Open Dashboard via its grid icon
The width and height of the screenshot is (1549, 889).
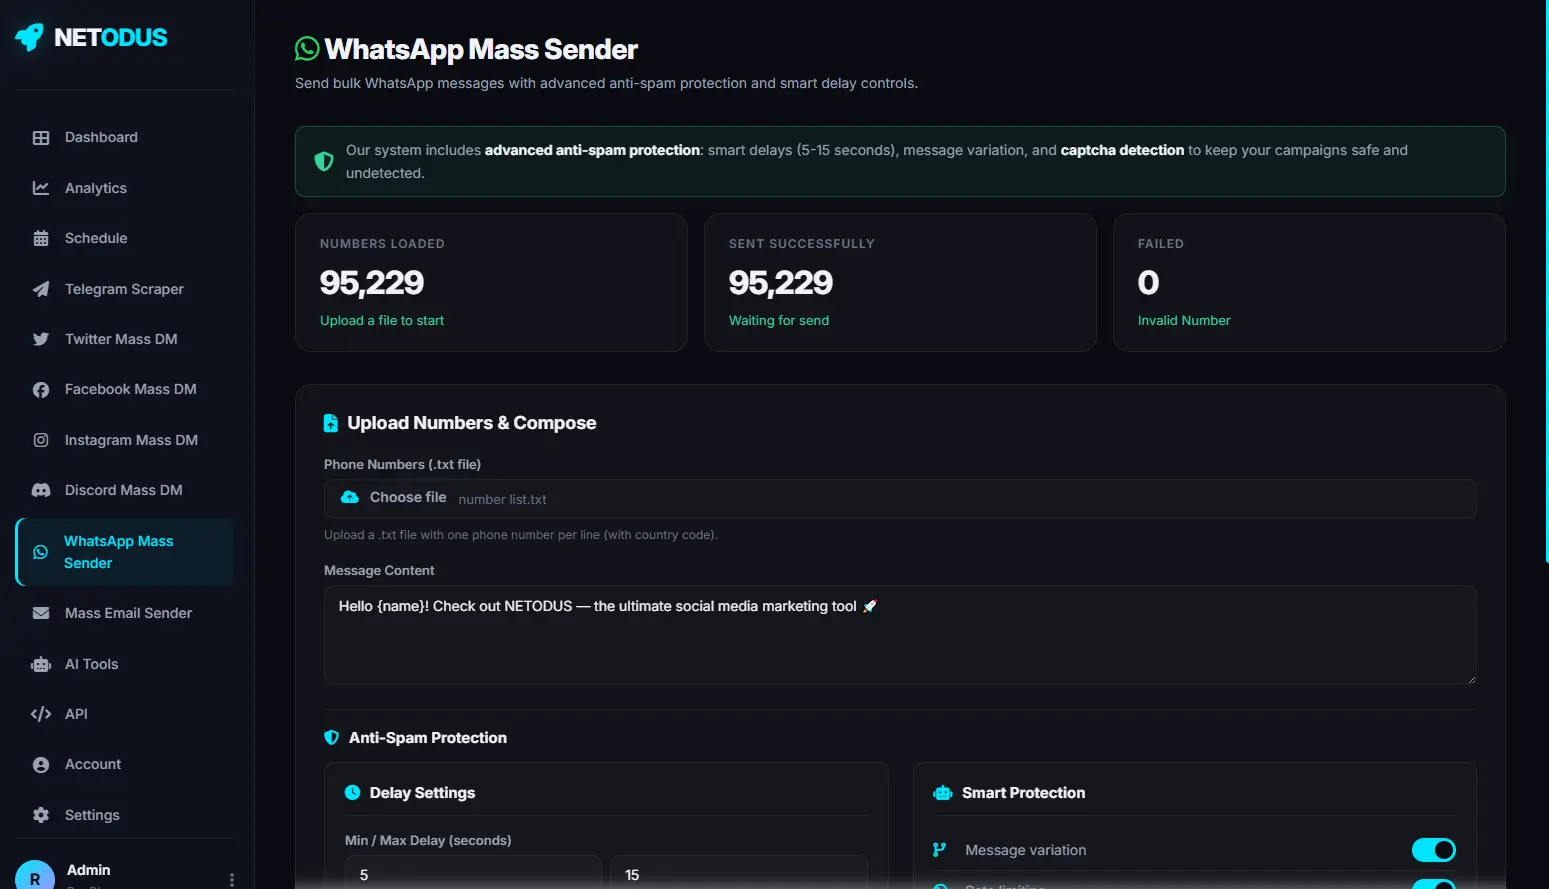(x=41, y=138)
